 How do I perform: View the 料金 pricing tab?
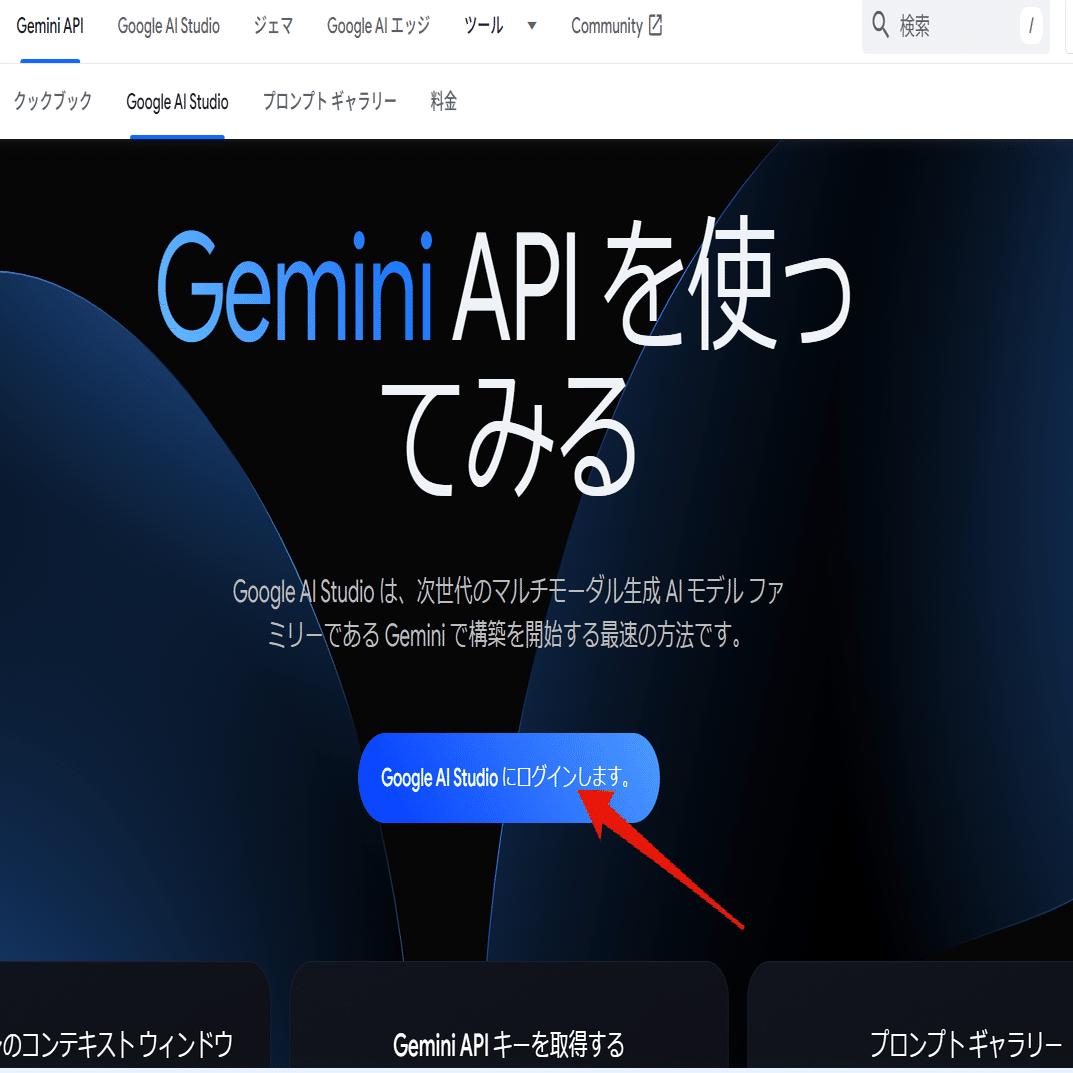pos(443,101)
